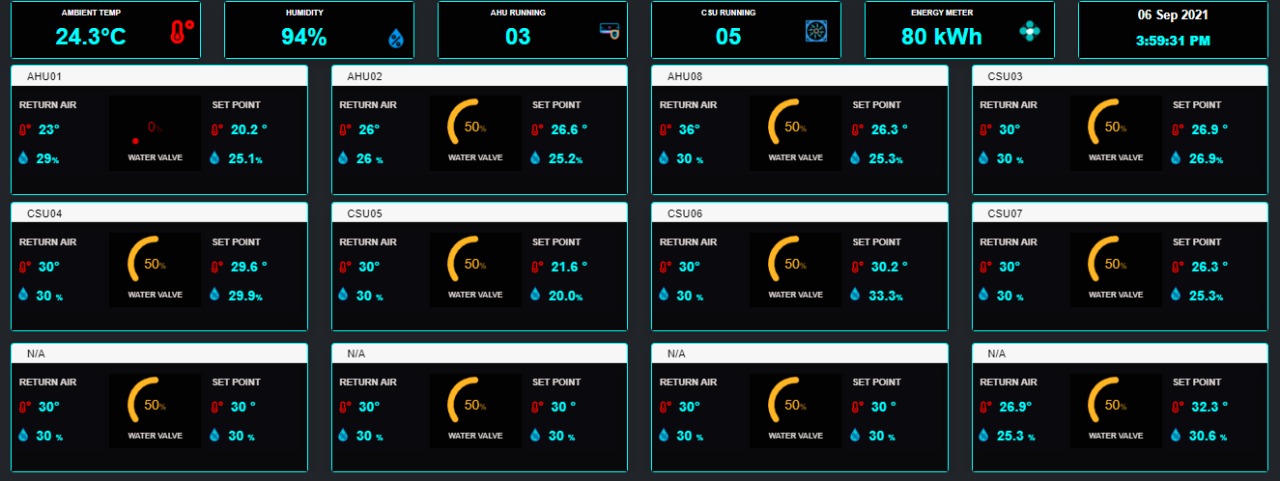Open the AHU02 panel header
This screenshot has width=1280, height=481.
click(479, 76)
